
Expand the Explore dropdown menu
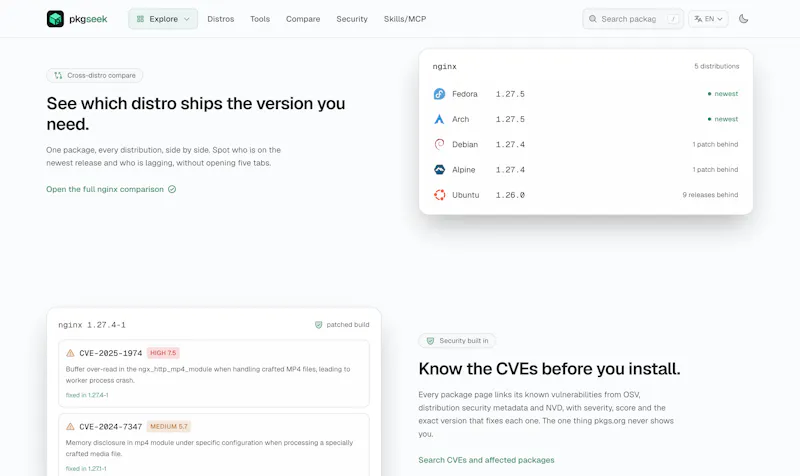tap(163, 19)
